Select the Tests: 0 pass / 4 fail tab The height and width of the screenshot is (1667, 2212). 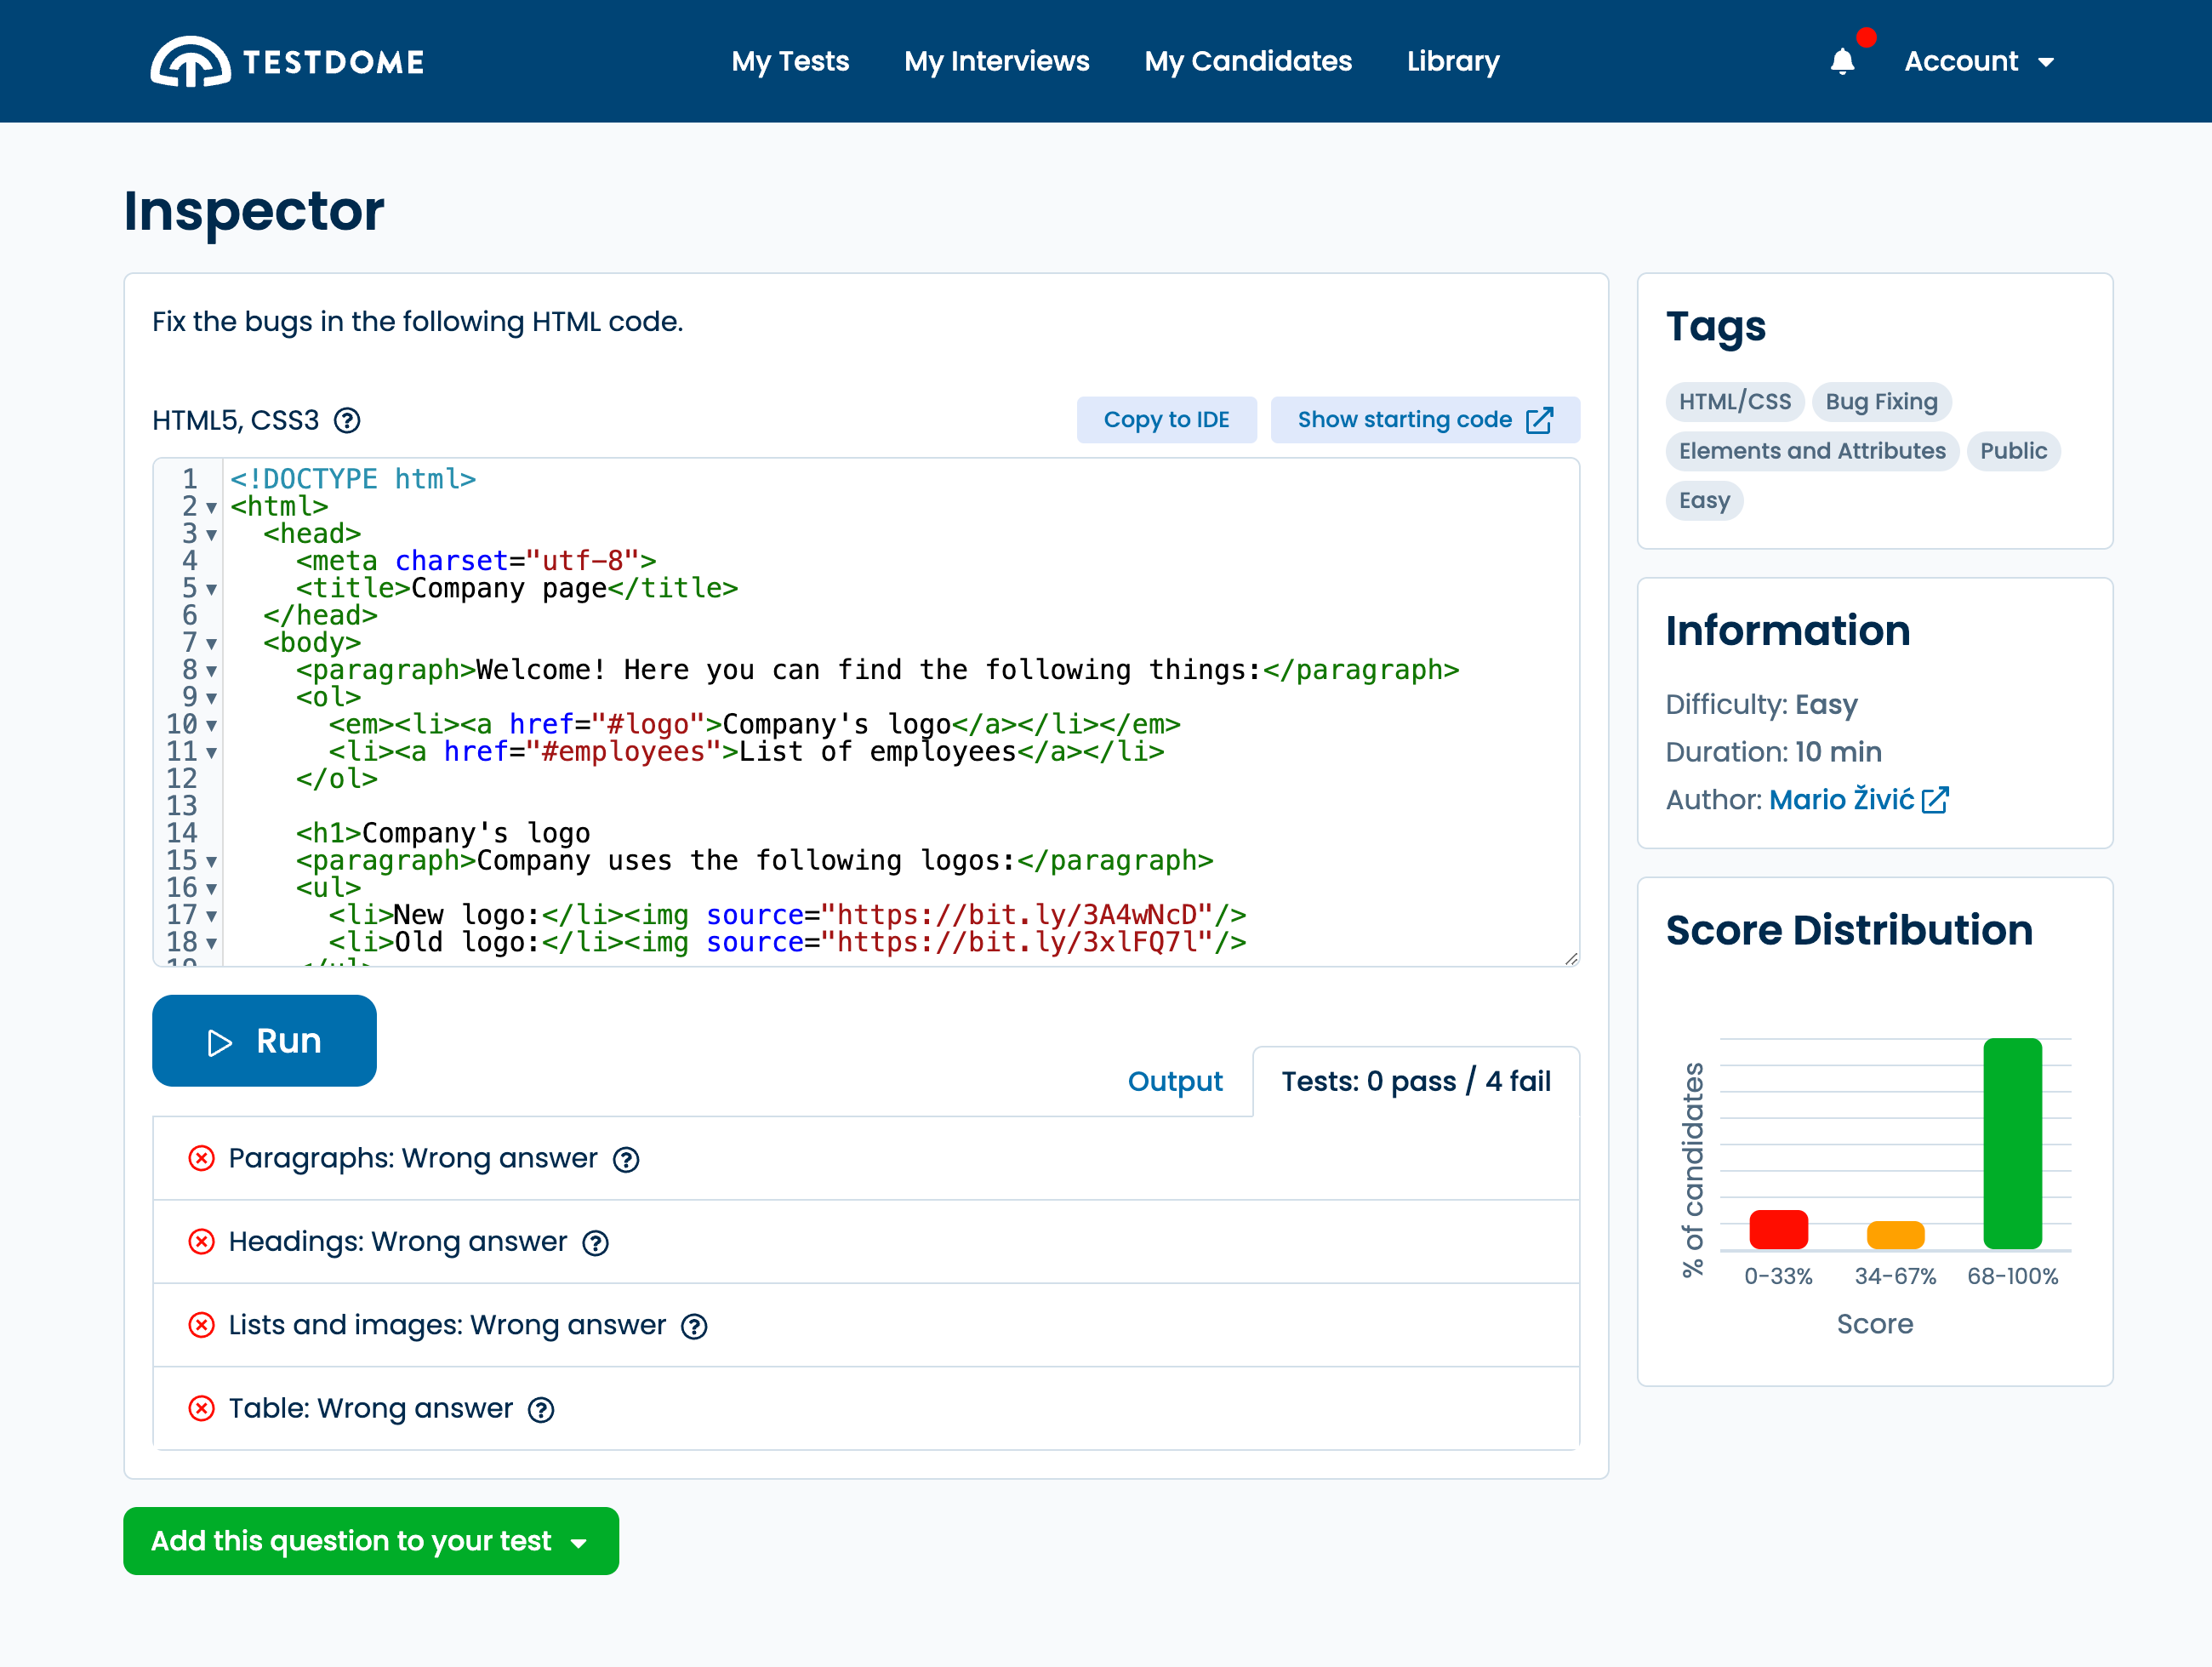point(1415,1081)
